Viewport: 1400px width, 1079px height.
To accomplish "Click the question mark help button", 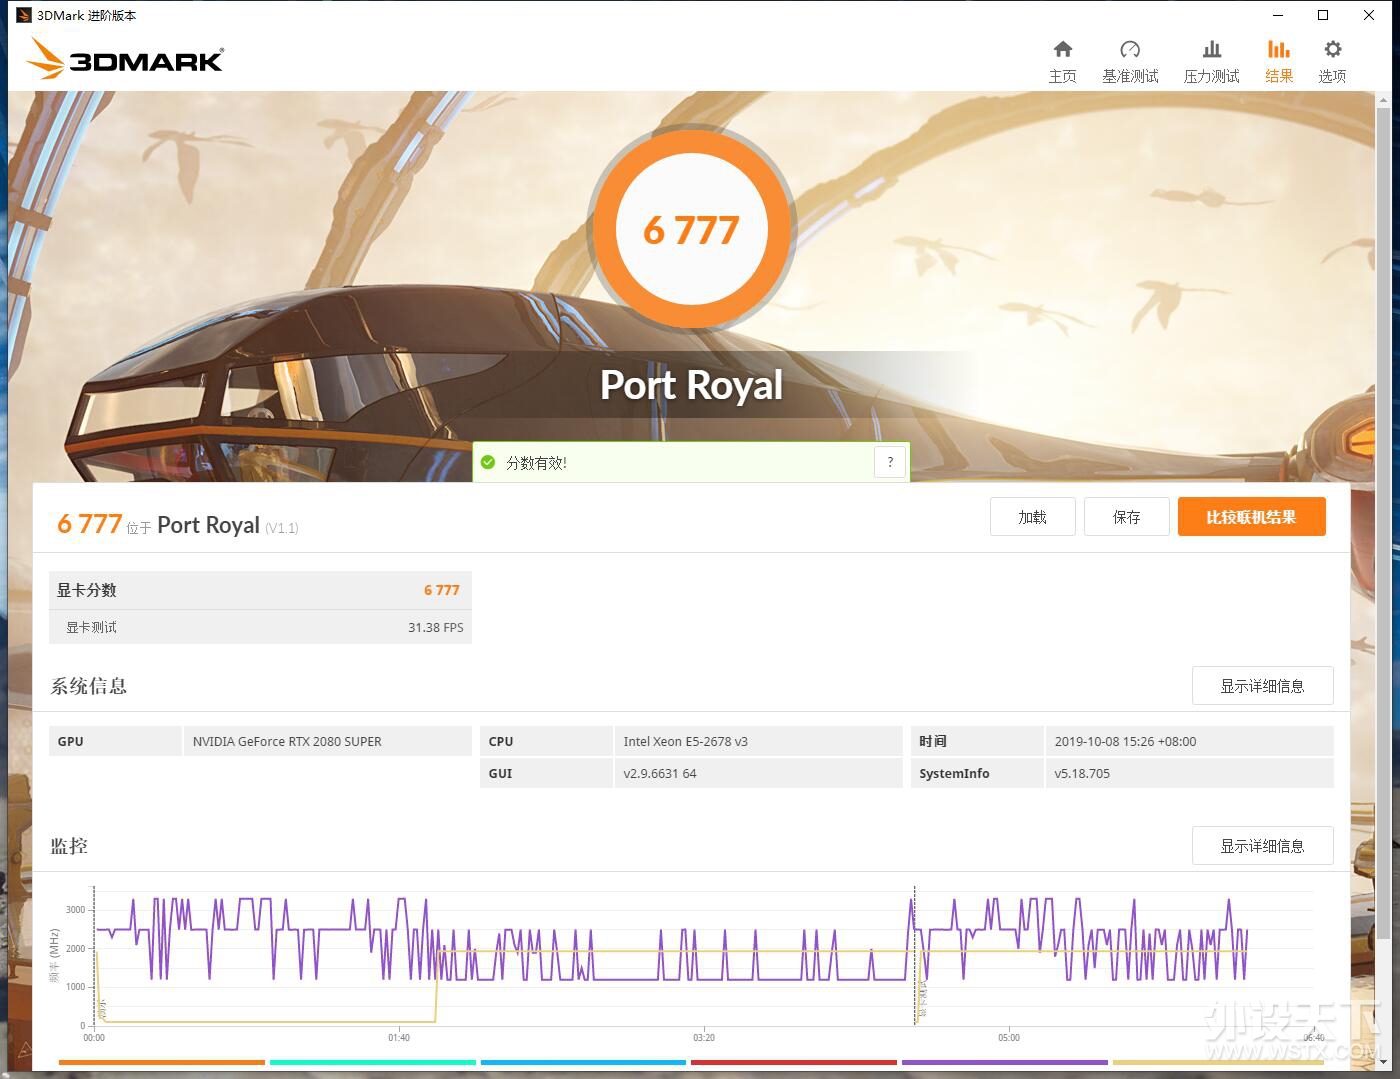I will click(x=890, y=462).
